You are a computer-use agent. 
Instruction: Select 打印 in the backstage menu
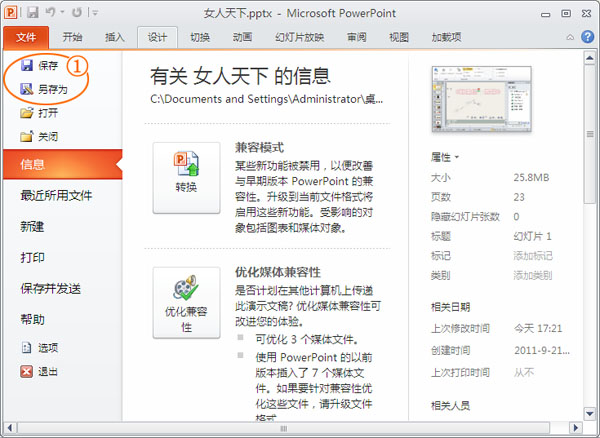click(32, 257)
